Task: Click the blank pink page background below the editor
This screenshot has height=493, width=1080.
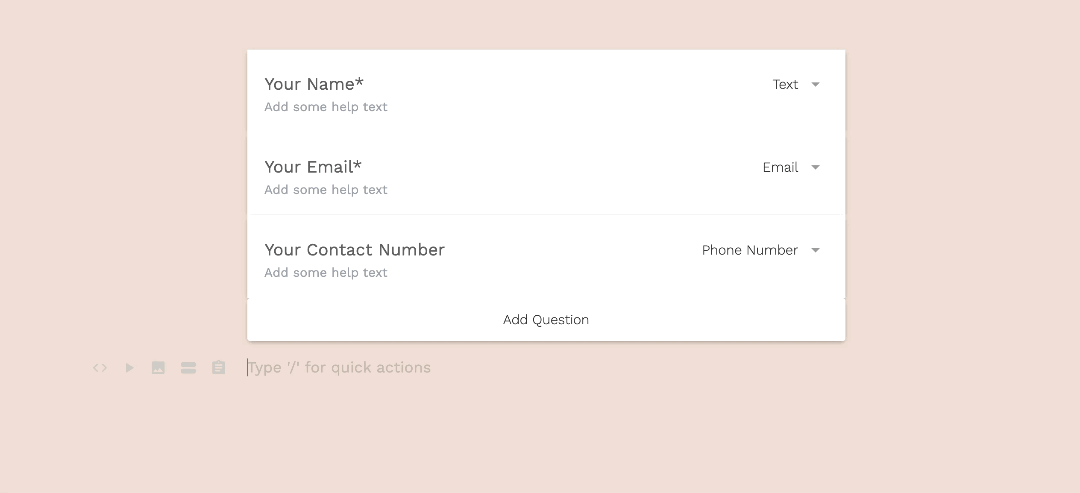Action: point(540,440)
